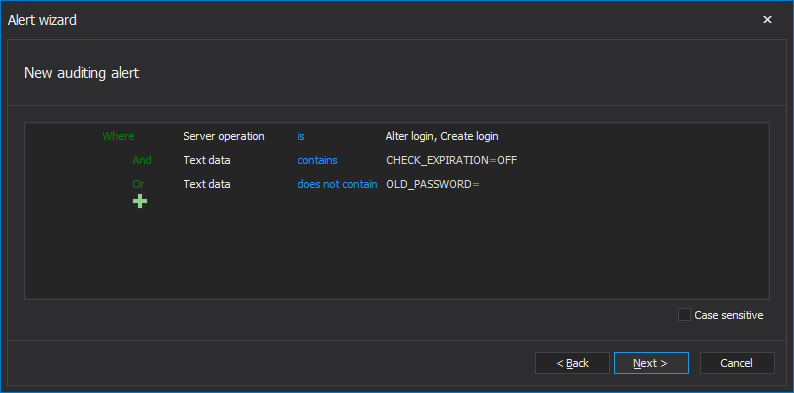Viewport: 794px width, 393px height.
Task: Change the 'Or' logical operator
Action: [x=138, y=184]
